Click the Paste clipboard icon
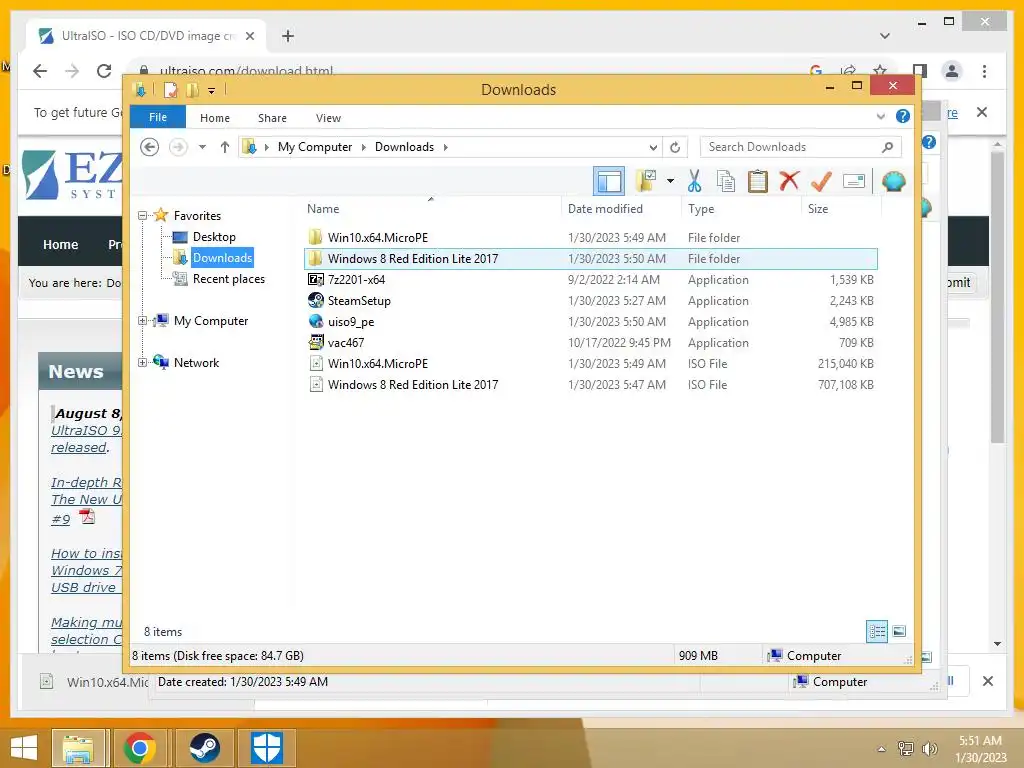The width and height of the screenshot is (1024, 768). [758, 181]
